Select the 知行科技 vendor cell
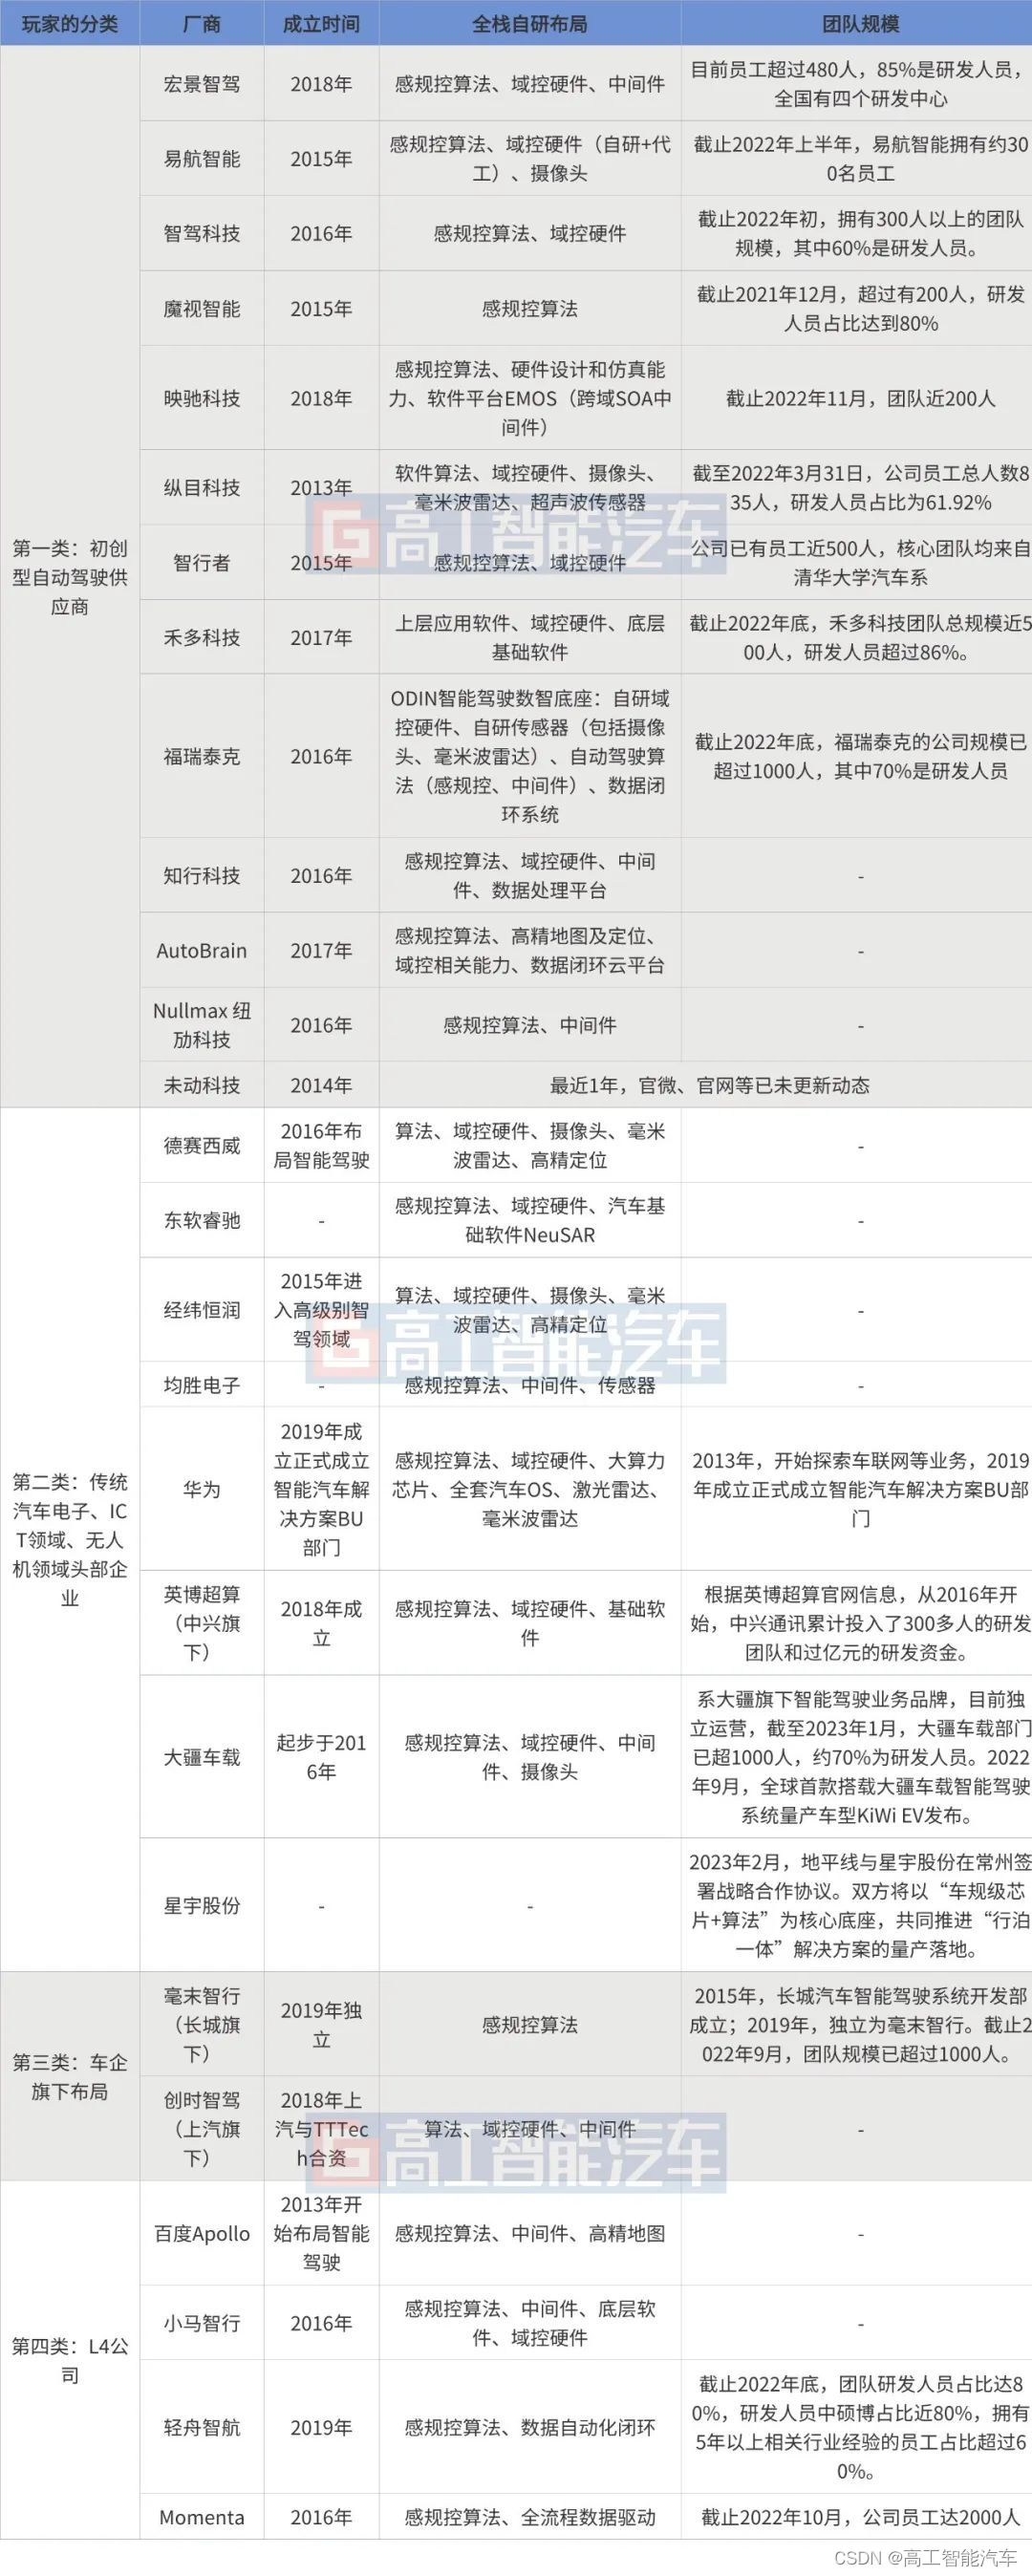The width and height of the screenshot is (1032, 2576). (202, 876)
